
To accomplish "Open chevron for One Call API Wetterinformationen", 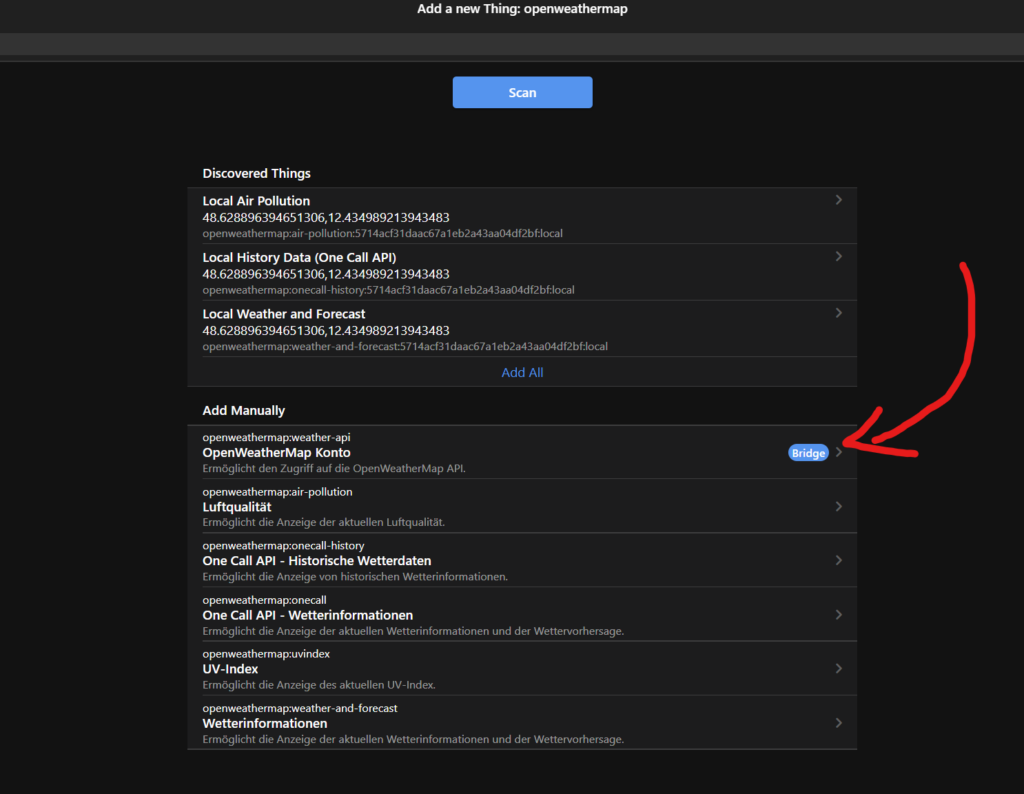I will 839,614.
